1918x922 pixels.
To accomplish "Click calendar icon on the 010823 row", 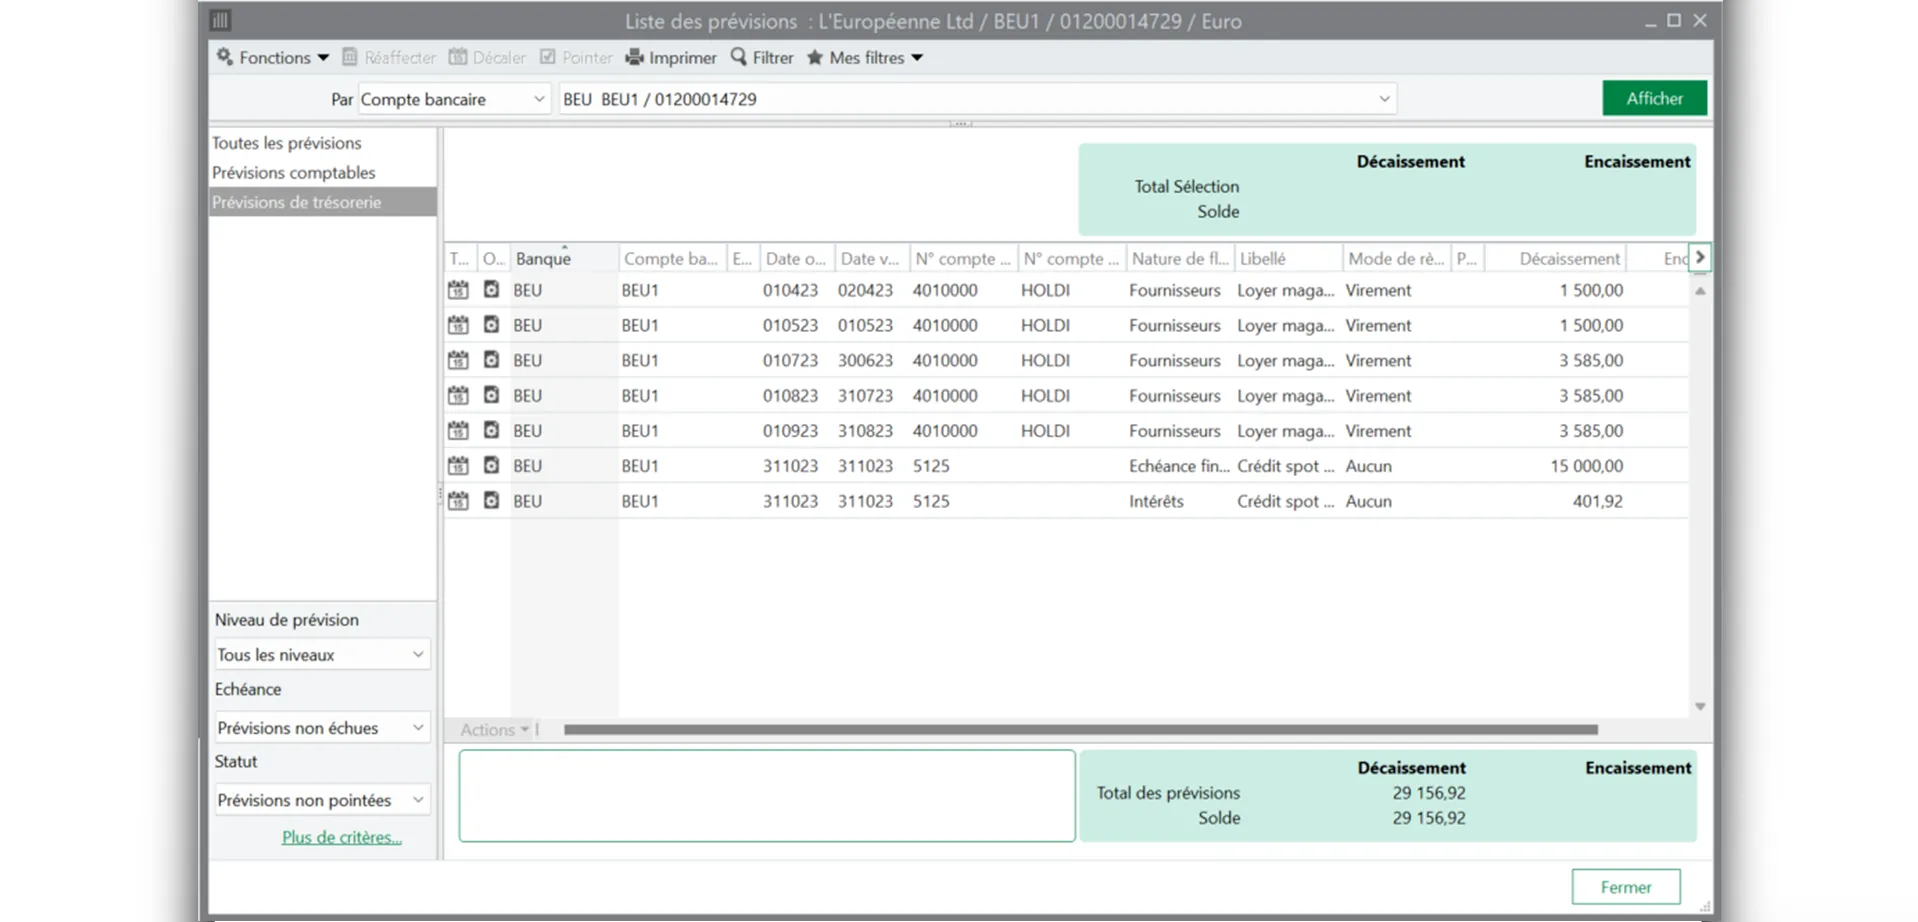I will point(458,395).
